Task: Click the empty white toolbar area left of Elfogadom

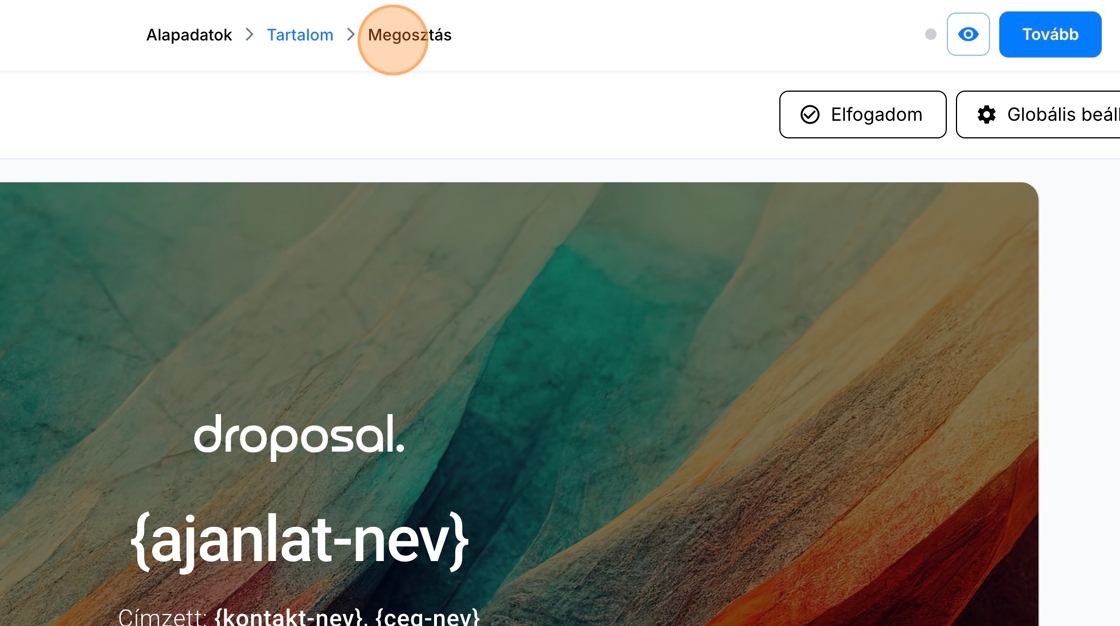Action: click(386, 114)
